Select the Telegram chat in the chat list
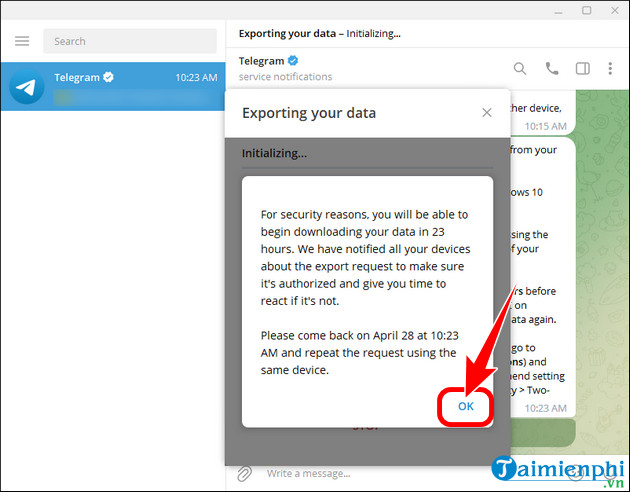This screenshot has height=492, width=630. (113, 87)
